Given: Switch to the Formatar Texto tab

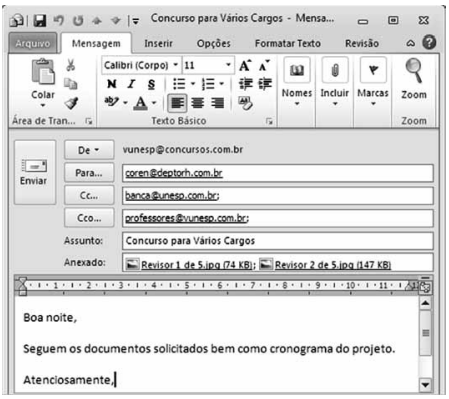Looking at the screenshot, I should pyautogui.click(x=288, y=43).
